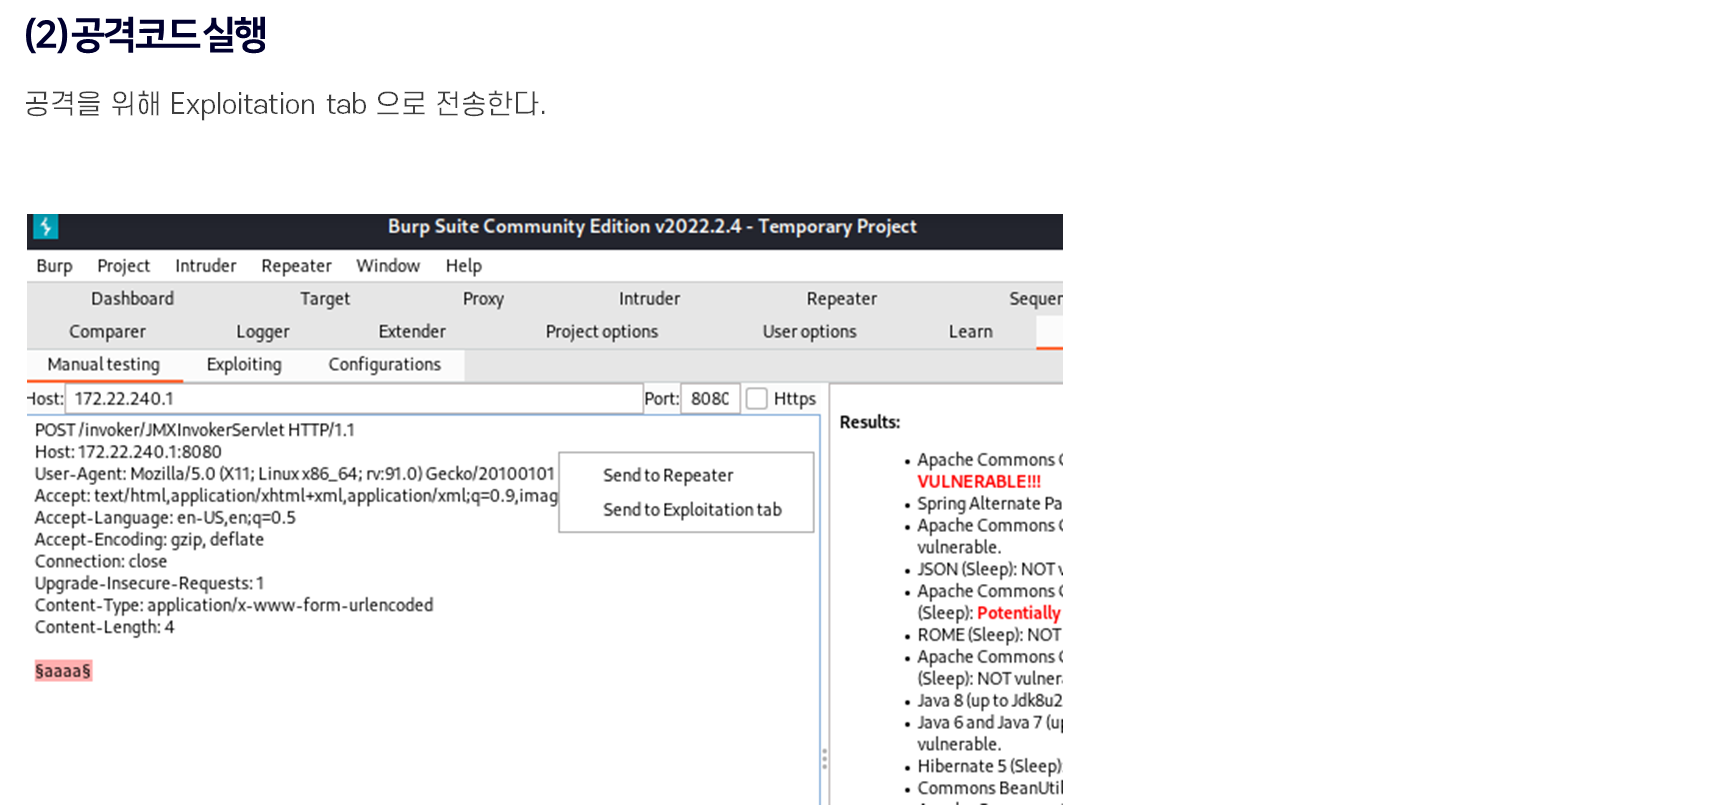Image resolution: width=1723 pixels, height=805 pixels.
Task: Click the Commons BeanUtil result entry
Action: (x=989, y=790)
